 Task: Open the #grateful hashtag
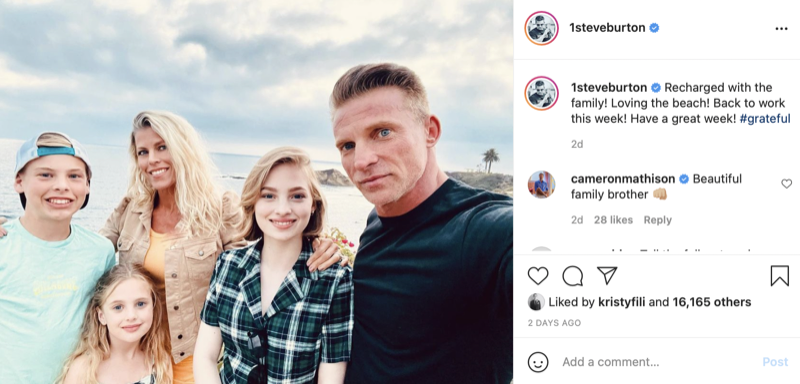tap(765, 119)
